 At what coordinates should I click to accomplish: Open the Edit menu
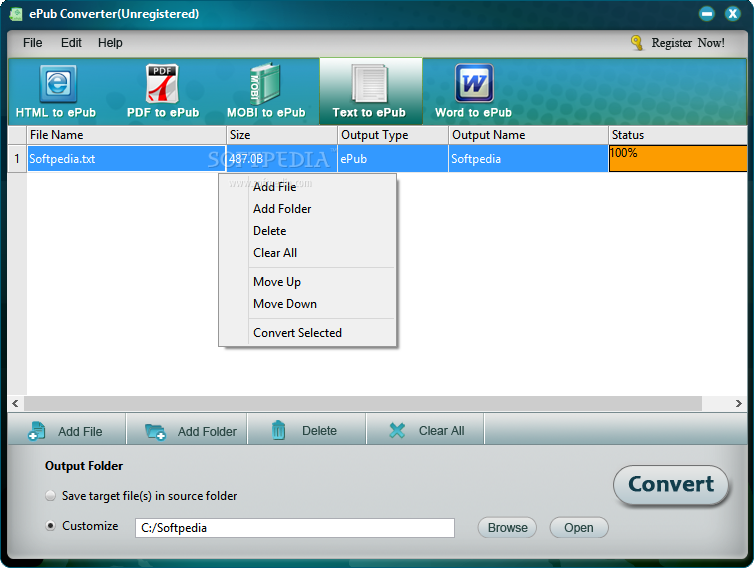71,43
